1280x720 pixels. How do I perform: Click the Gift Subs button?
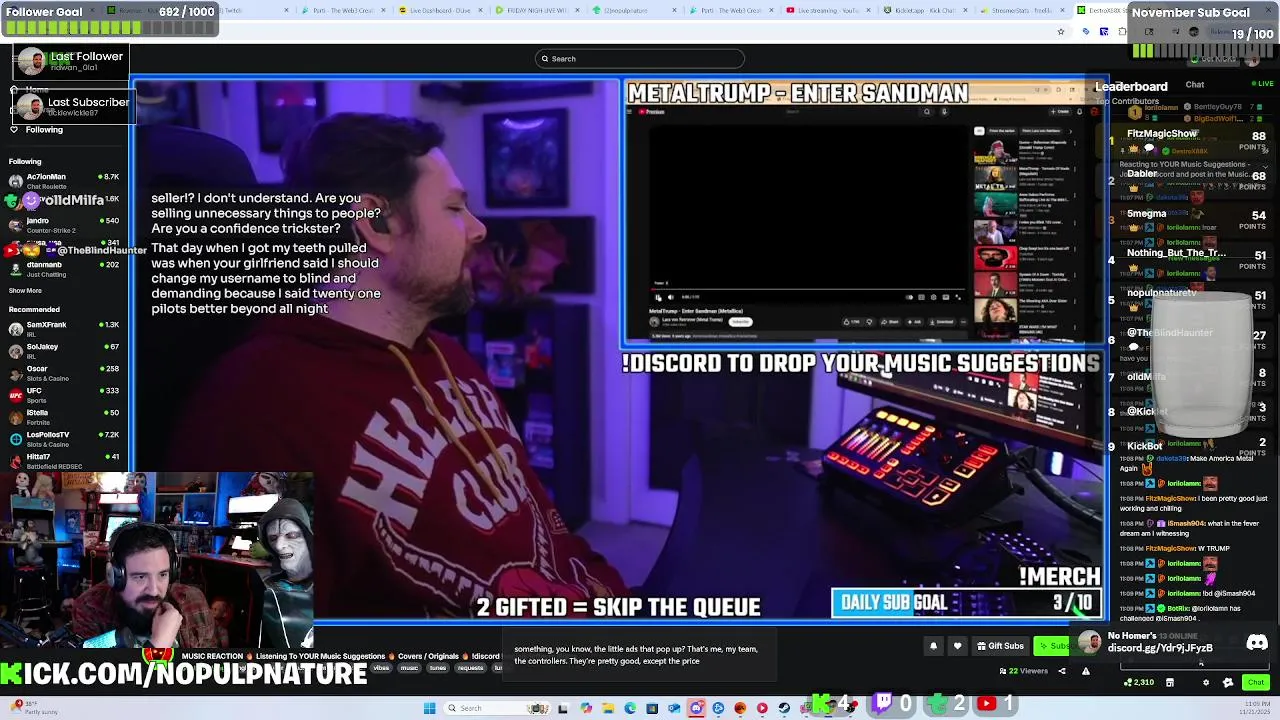(x=1000, y=646)
